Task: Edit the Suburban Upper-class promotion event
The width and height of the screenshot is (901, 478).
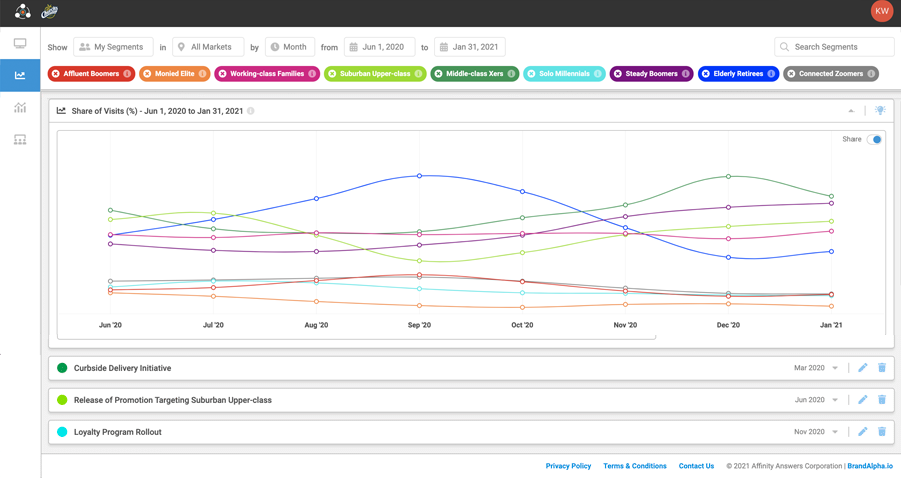Action: coord(863,400)
